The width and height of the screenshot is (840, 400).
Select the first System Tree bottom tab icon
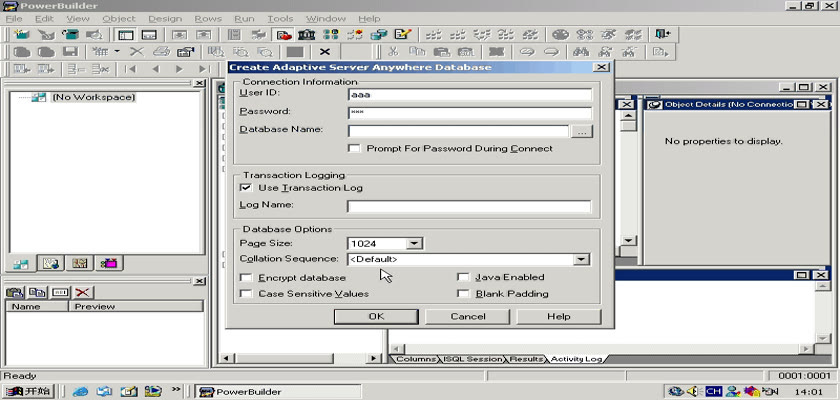coord(21,263)
